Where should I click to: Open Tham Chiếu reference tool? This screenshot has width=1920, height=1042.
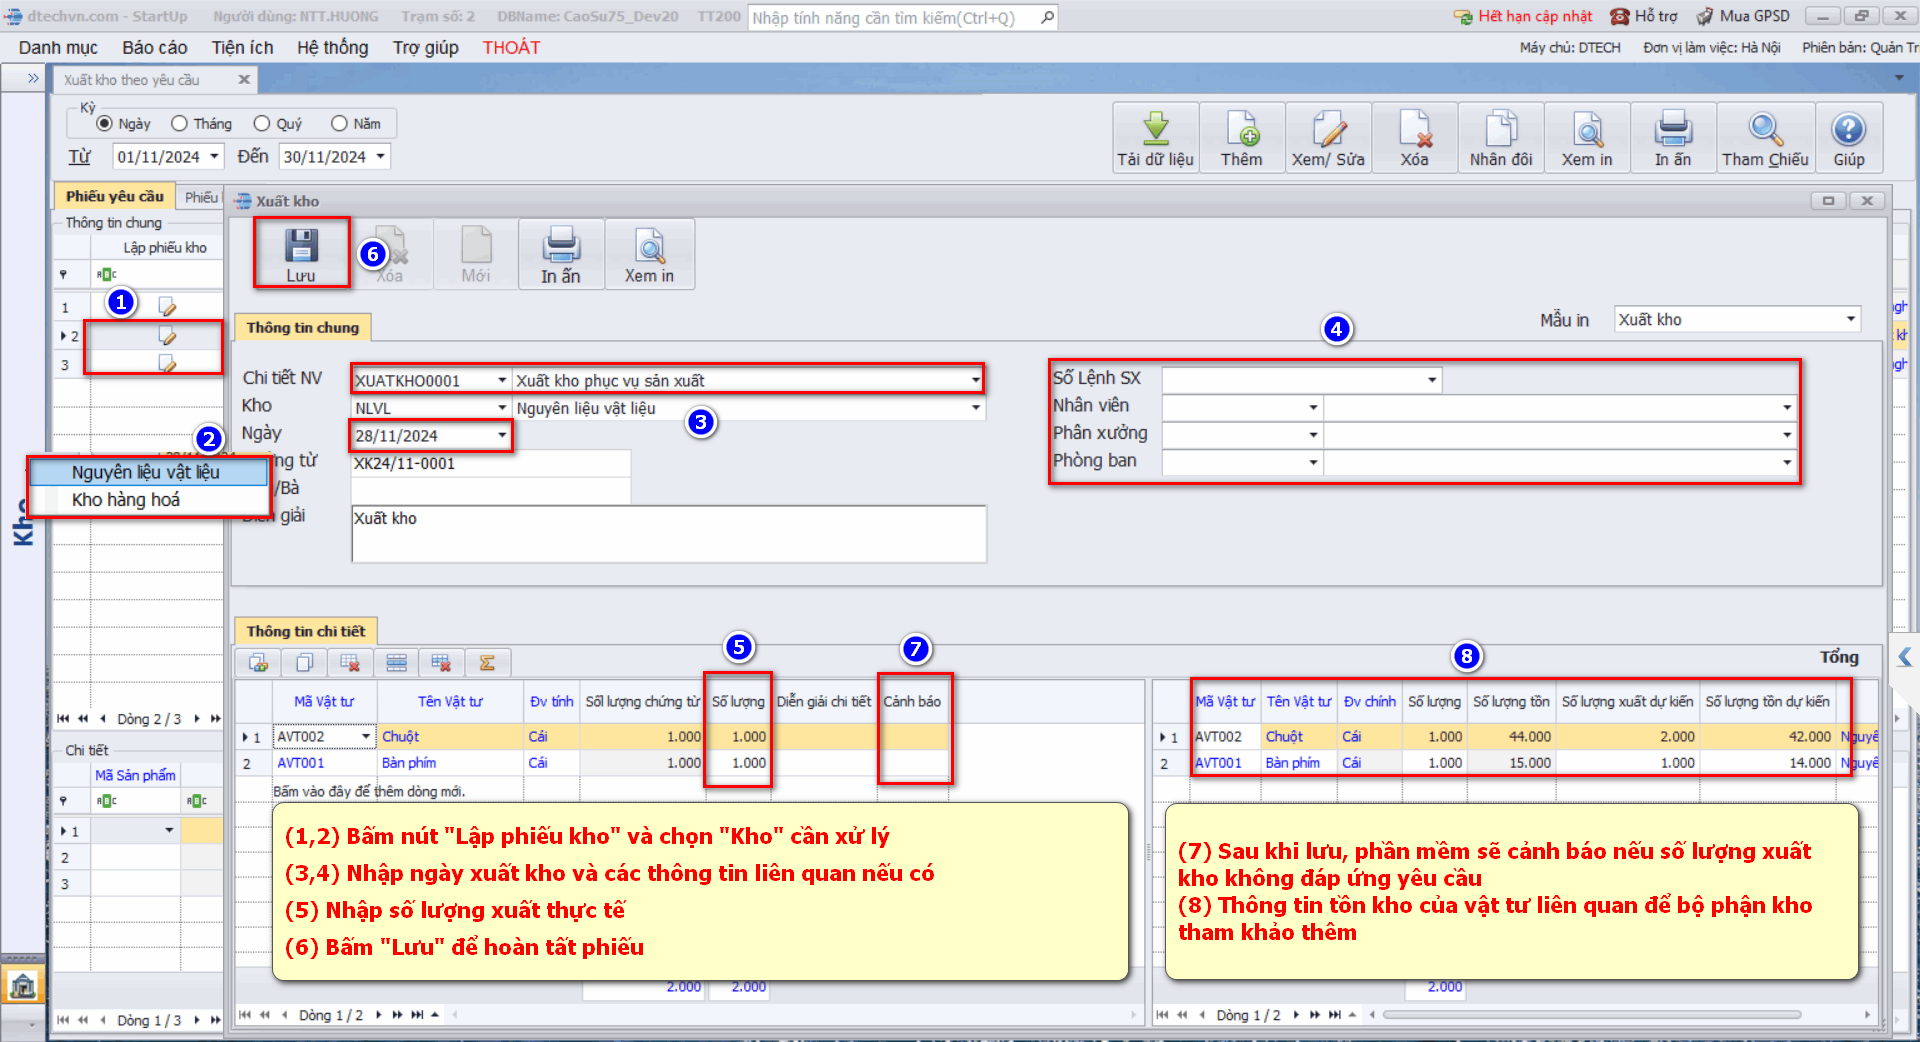click(x=1764, y=131)
